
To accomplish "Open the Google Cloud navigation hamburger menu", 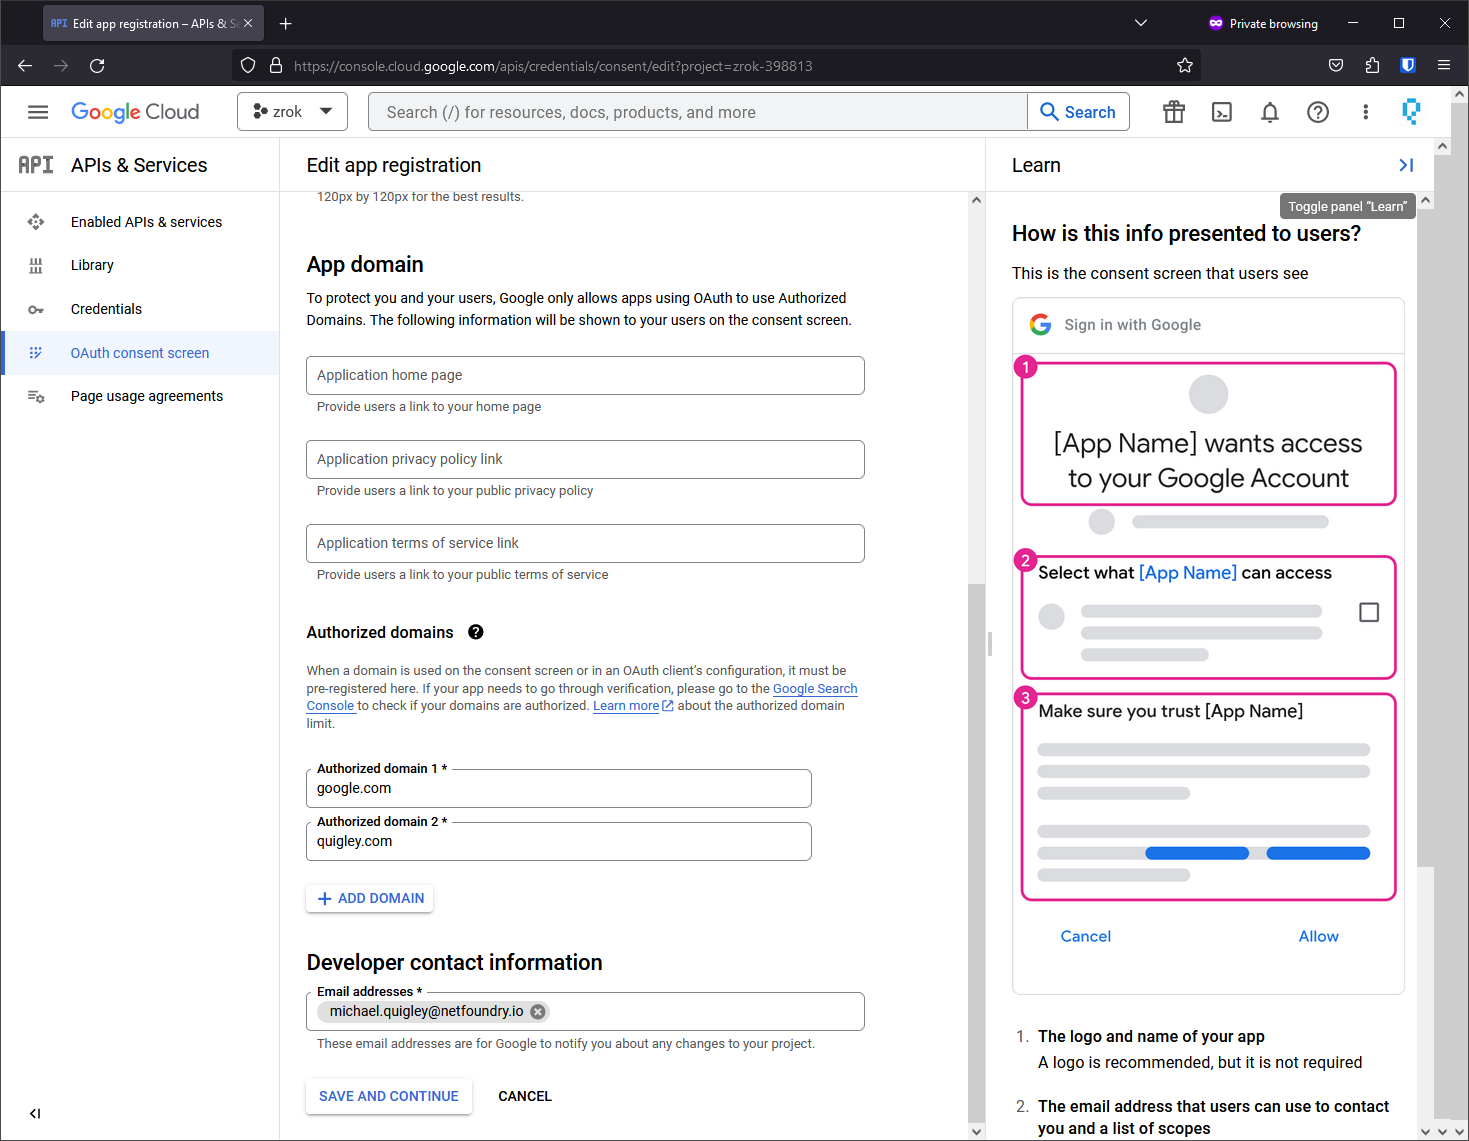I will [38, 112].
